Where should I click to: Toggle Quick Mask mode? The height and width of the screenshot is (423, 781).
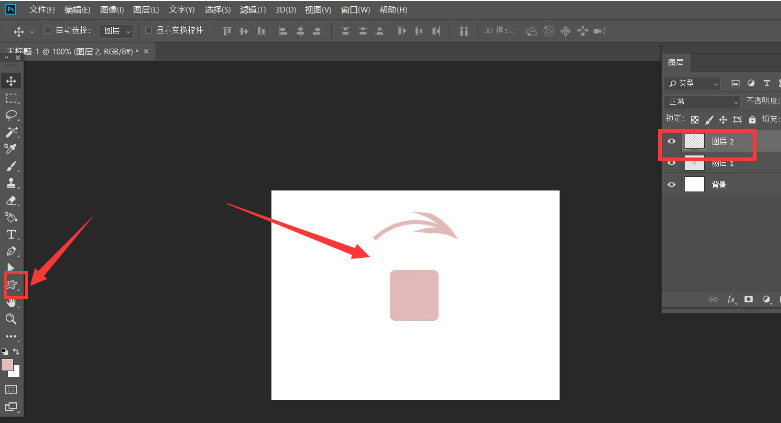pos(11,389)
